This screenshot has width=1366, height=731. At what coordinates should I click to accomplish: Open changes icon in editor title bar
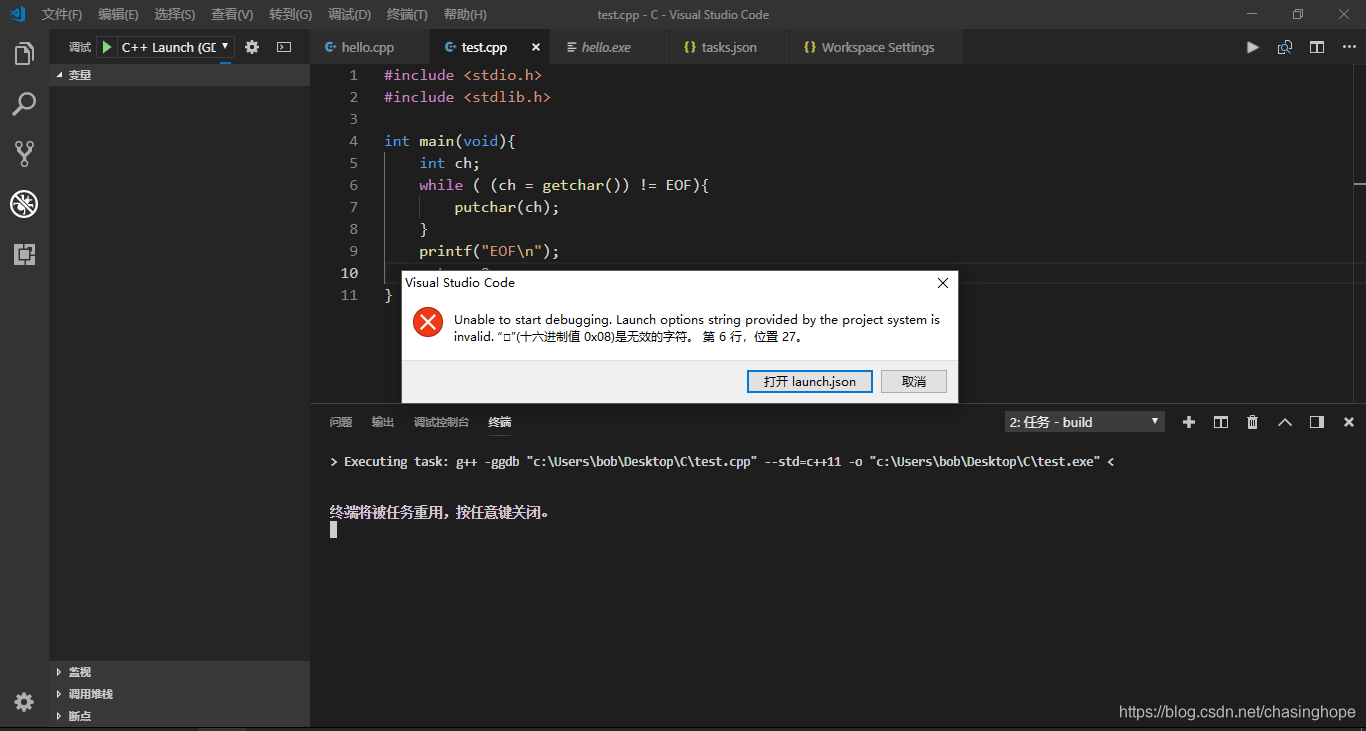pos(1285,47)
